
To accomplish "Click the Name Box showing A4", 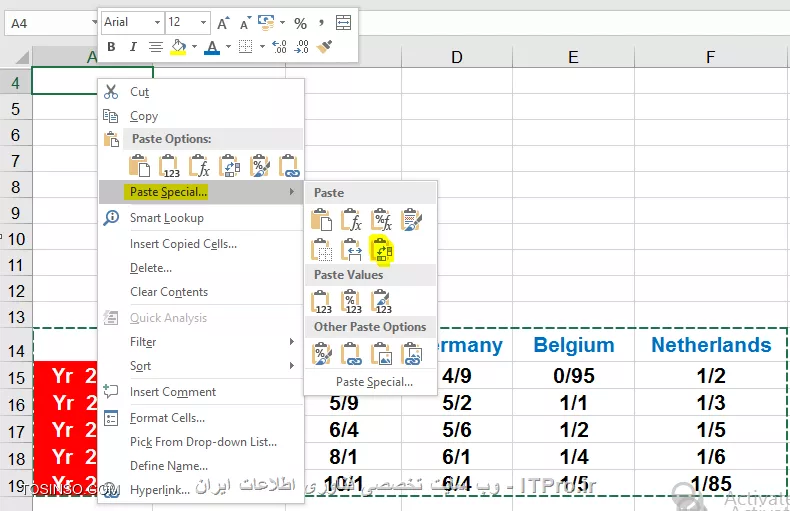I will (x=48, y=23).
